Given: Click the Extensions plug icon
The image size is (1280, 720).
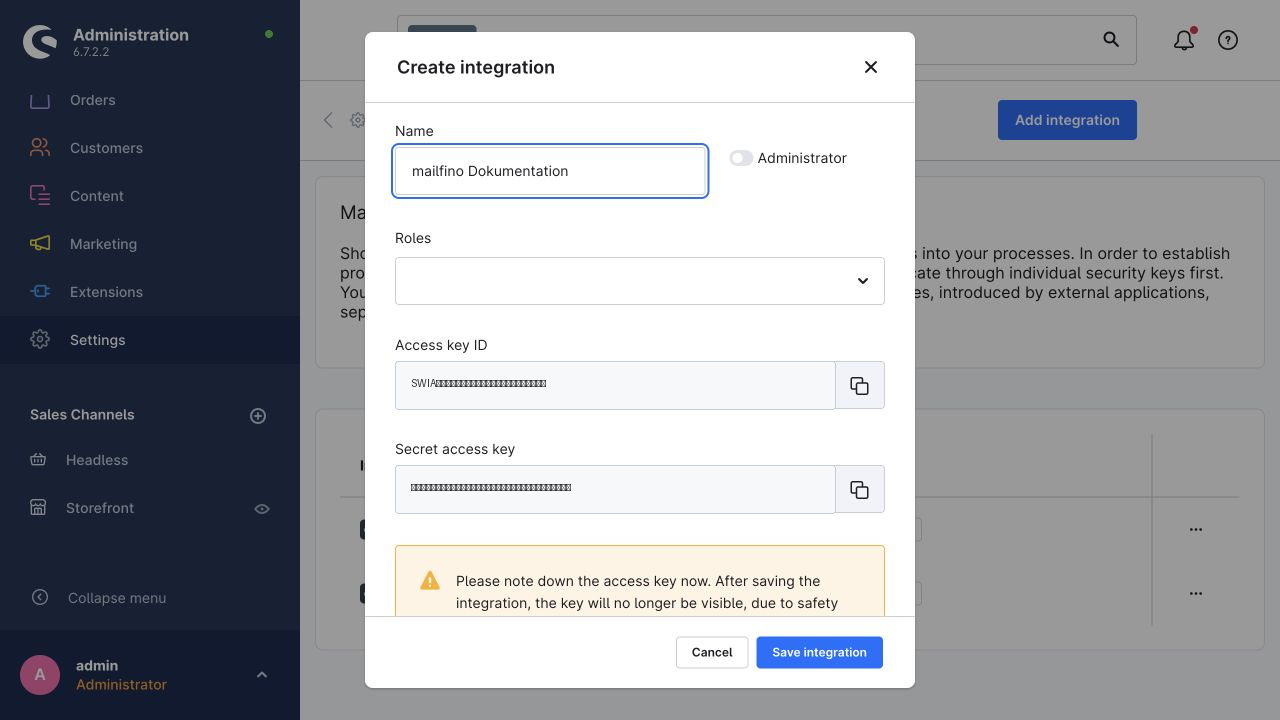Looking at the screenshot, I should click(x=40, y=292).
